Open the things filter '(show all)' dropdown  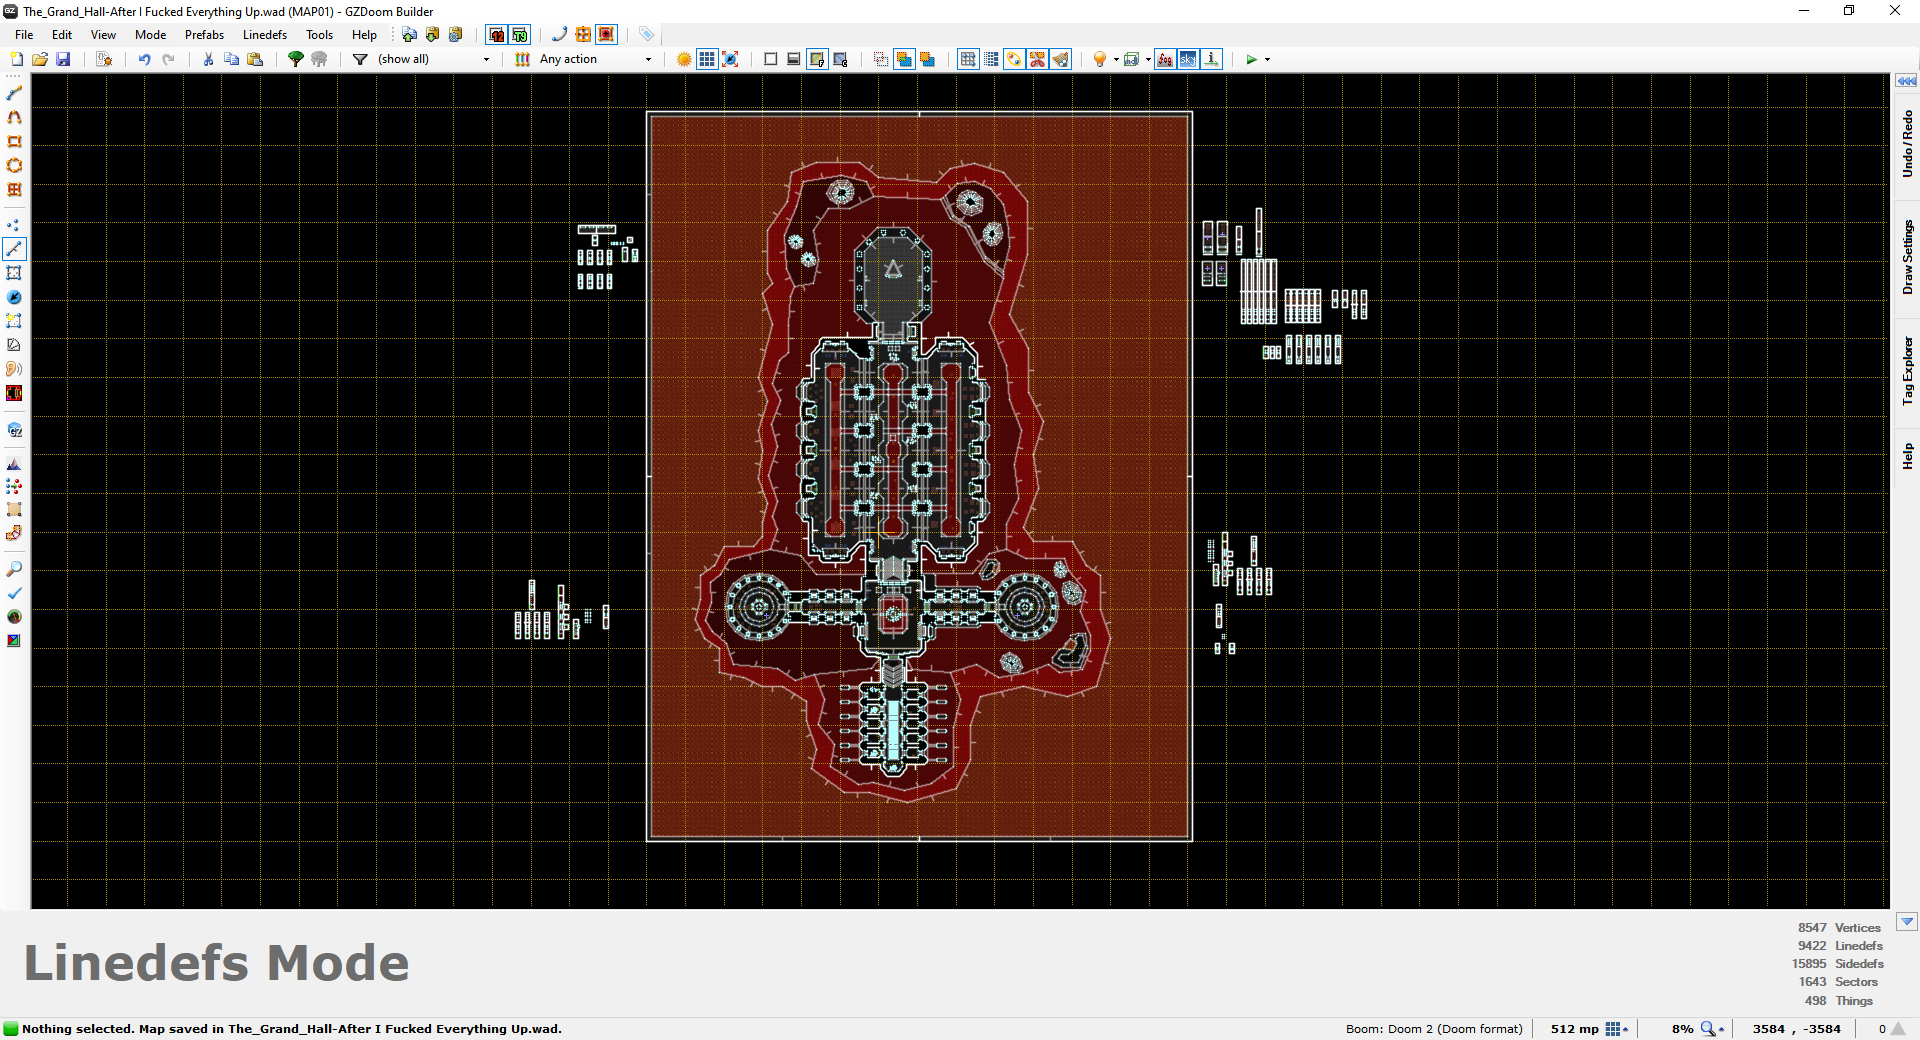pos(434,59)
